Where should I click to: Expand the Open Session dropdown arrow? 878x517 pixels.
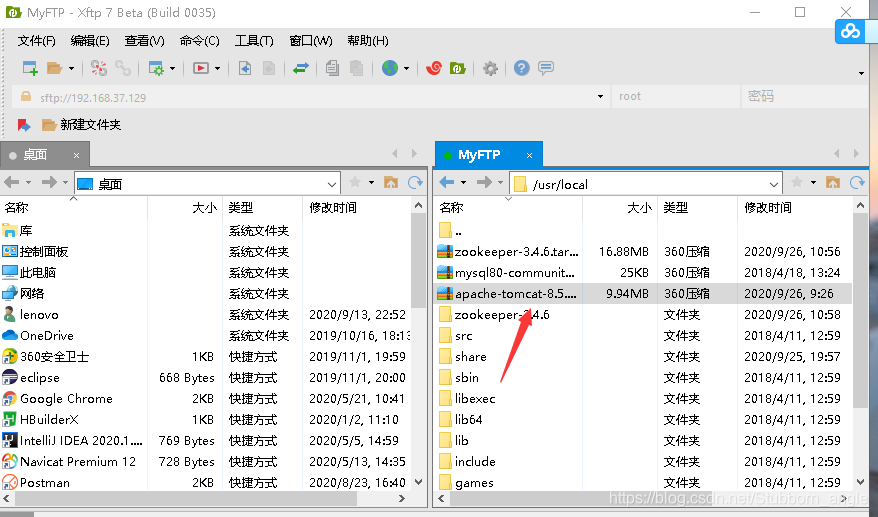click(71, 68)
